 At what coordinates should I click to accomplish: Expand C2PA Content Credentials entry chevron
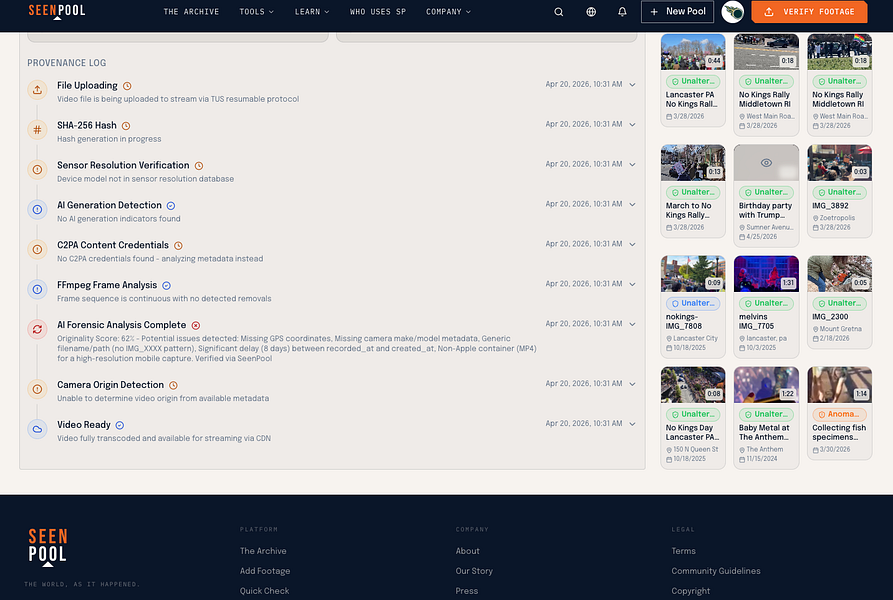[x=632, y=244]
